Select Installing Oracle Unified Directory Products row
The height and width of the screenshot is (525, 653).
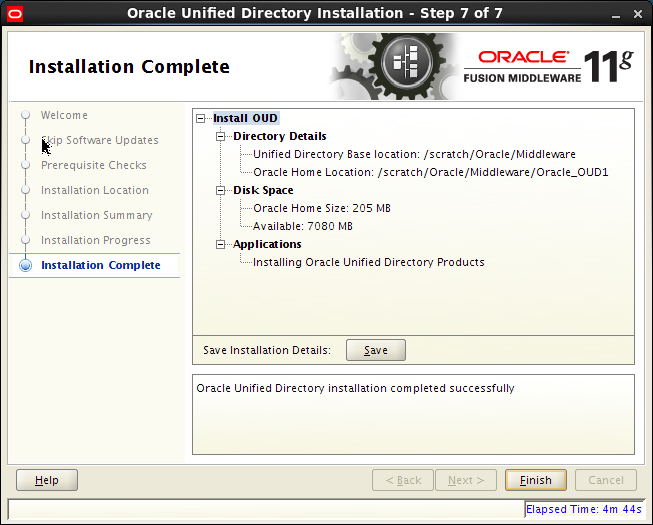click(369, 262)
